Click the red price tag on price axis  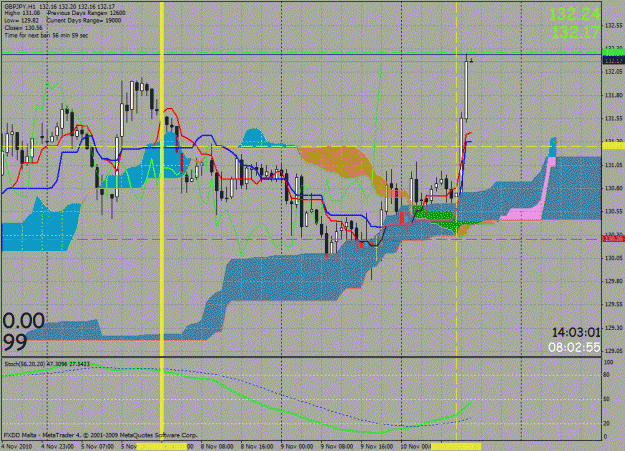613,238
